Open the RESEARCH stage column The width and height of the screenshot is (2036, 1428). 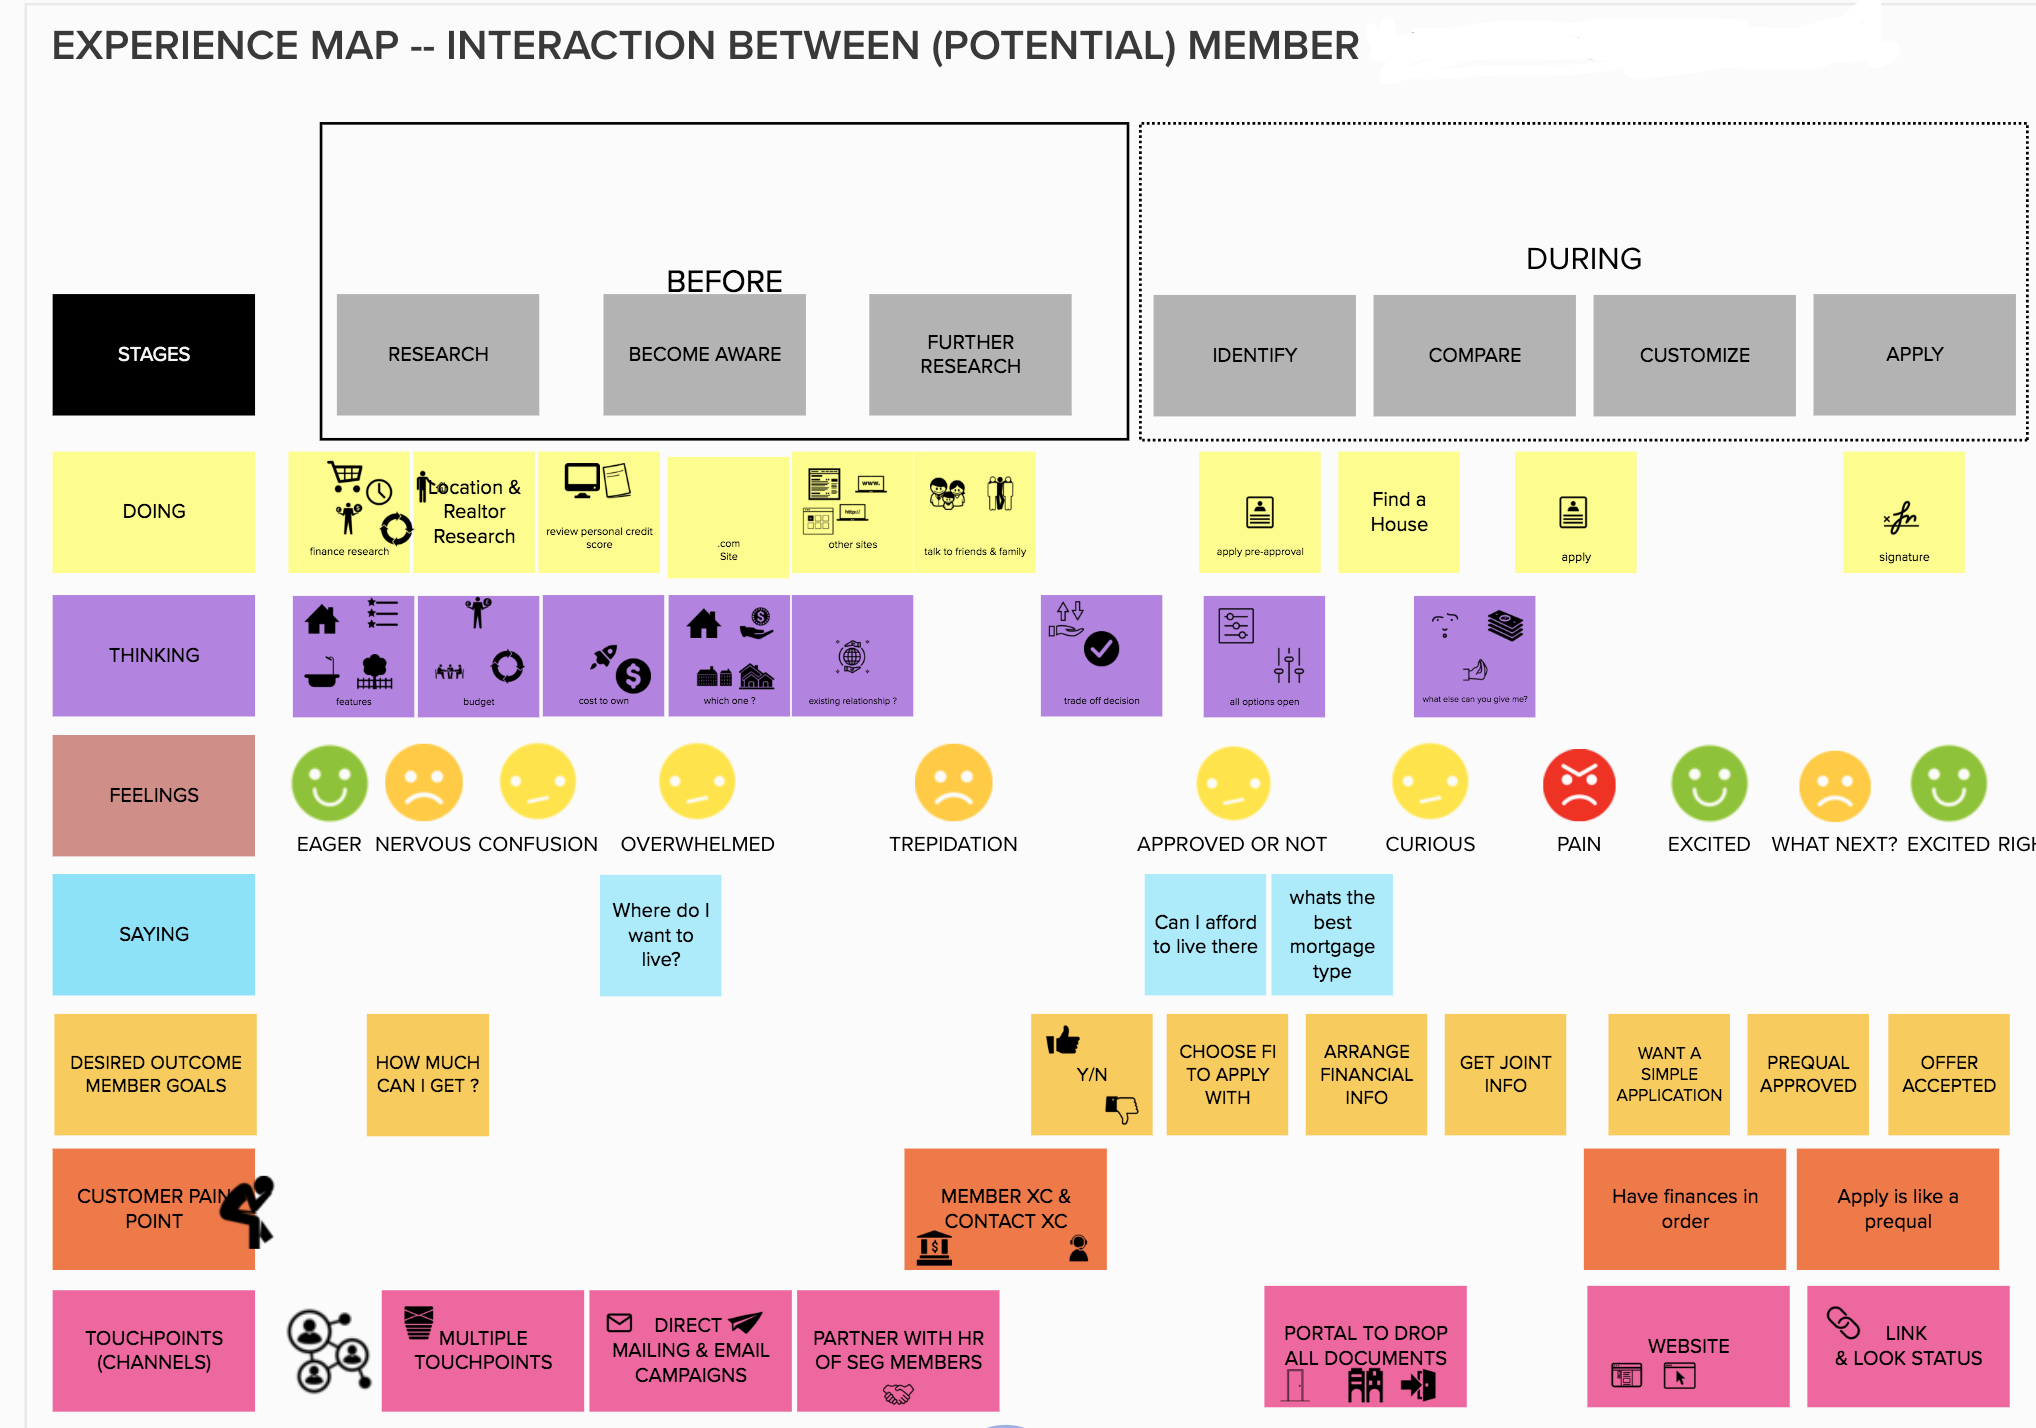tap(438, 354)
